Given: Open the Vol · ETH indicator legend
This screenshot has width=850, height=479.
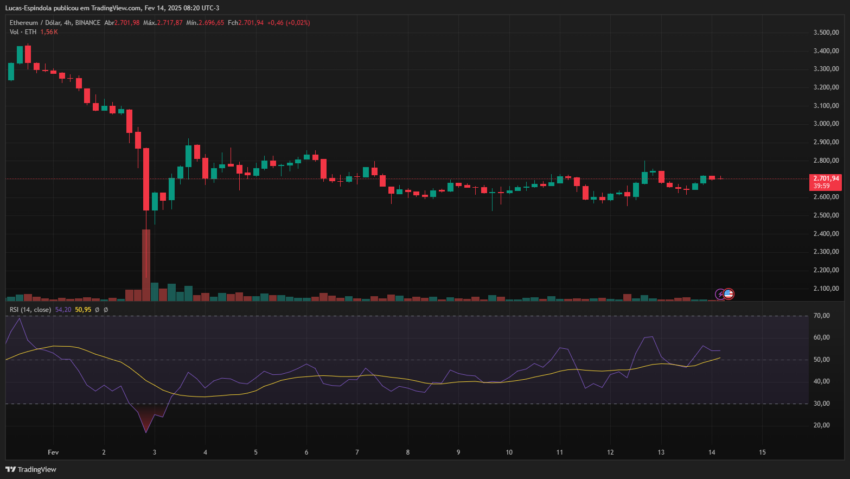Looking at the screenshot, I should (x=23, y=32).
